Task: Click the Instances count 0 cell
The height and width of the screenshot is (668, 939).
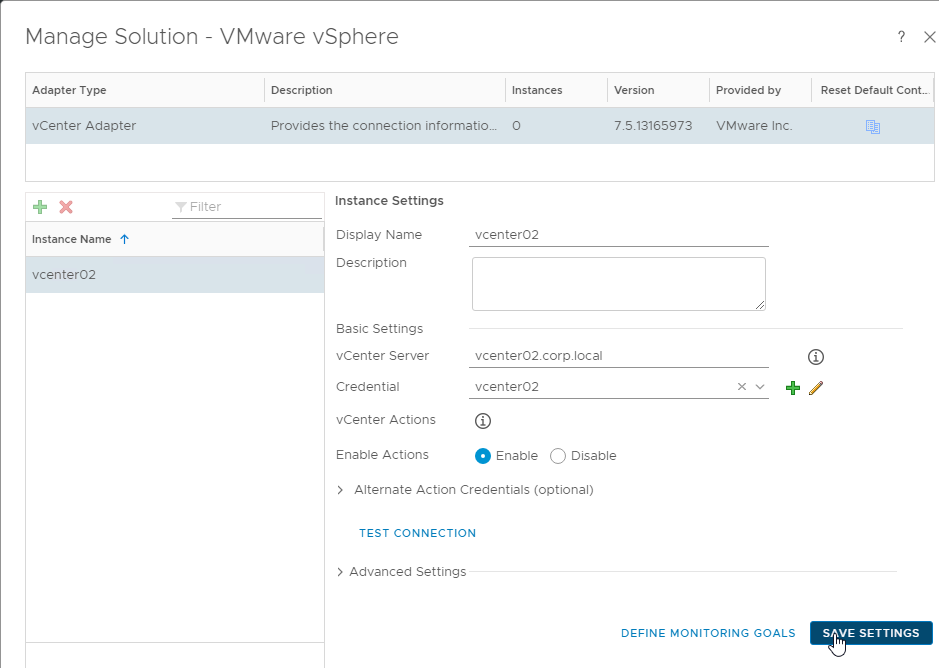Action: tap(556, 126)
